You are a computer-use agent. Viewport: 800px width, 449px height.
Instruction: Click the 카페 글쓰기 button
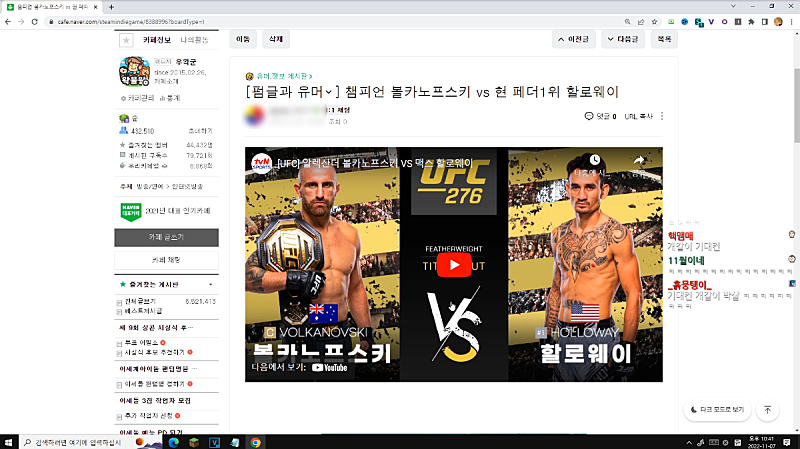pyautogui.click(x=166, y=237)
